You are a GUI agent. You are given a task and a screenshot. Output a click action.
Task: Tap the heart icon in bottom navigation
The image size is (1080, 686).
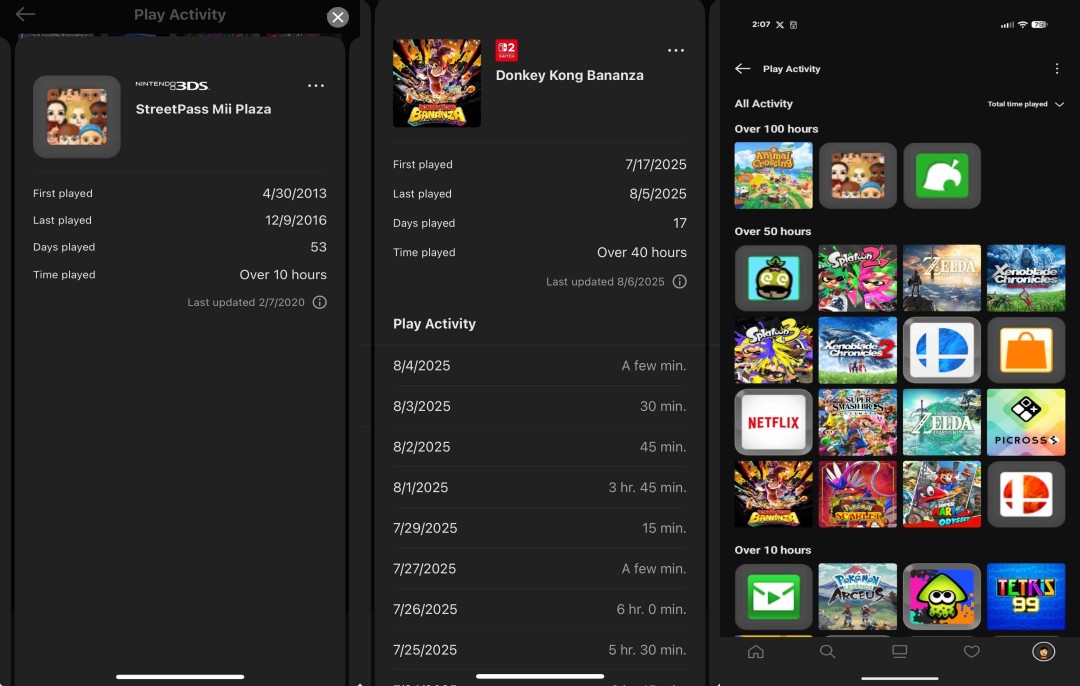(971, 652)
